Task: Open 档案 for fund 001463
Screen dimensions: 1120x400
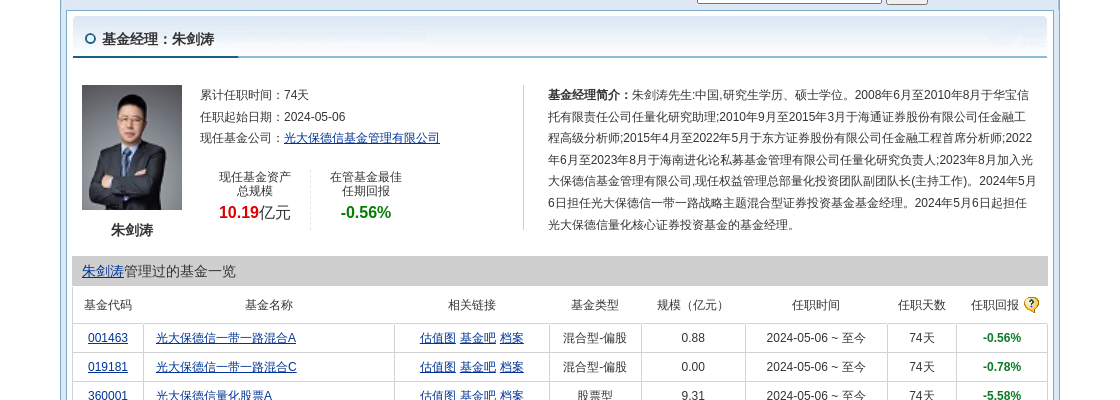Action: tap(512, 338)
